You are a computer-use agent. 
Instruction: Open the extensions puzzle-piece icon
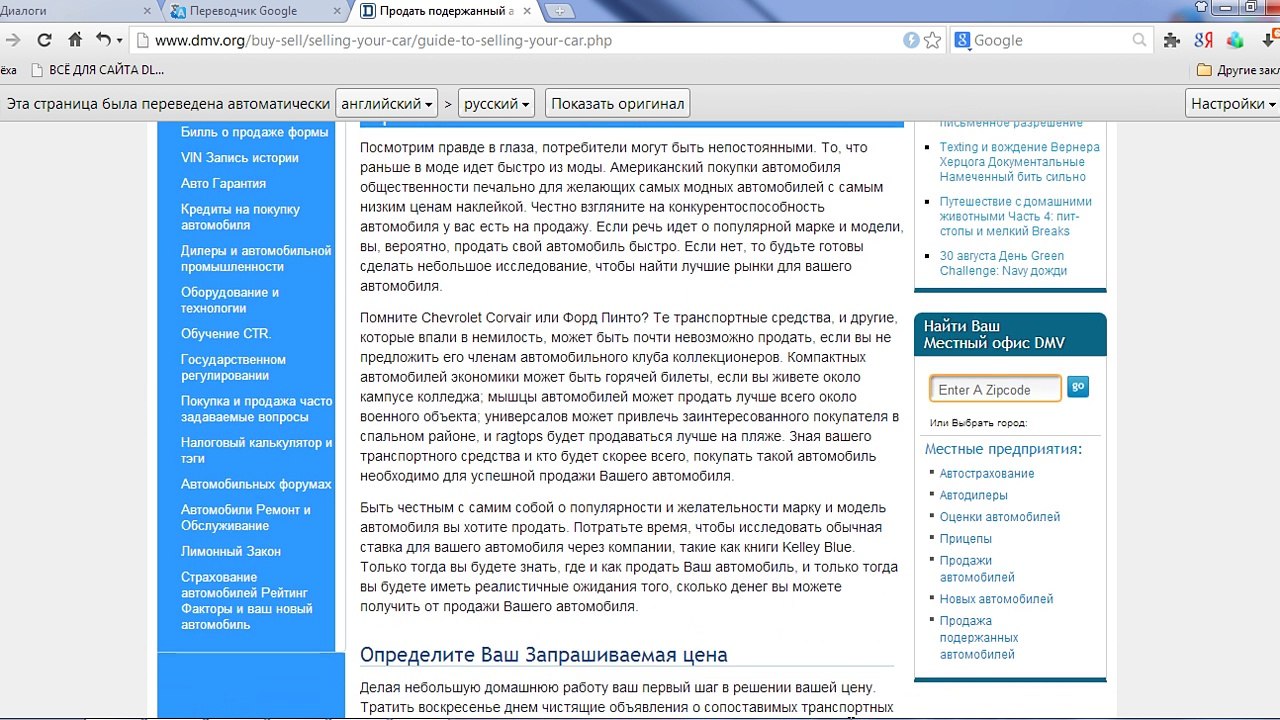[x=1172, y=40]
